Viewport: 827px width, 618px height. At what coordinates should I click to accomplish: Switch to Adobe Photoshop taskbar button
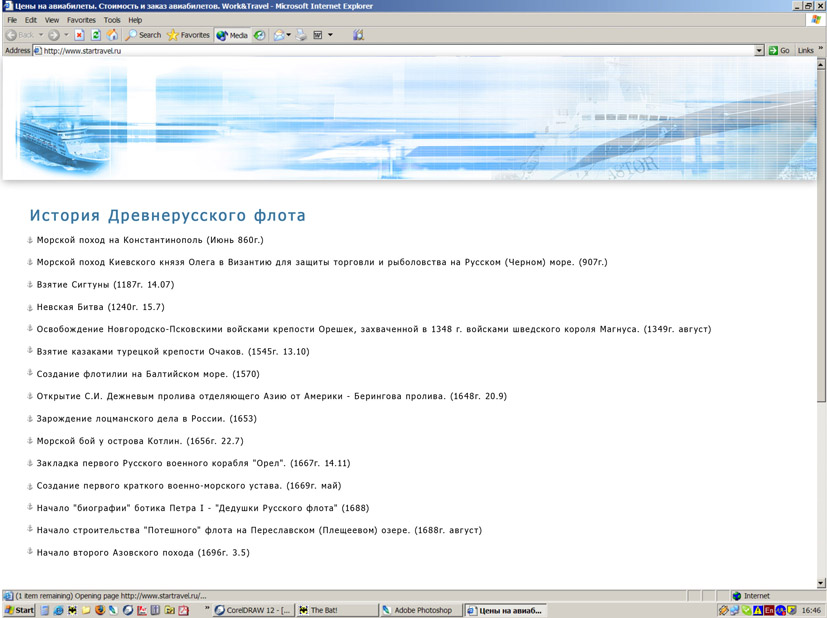pos(421,610)
